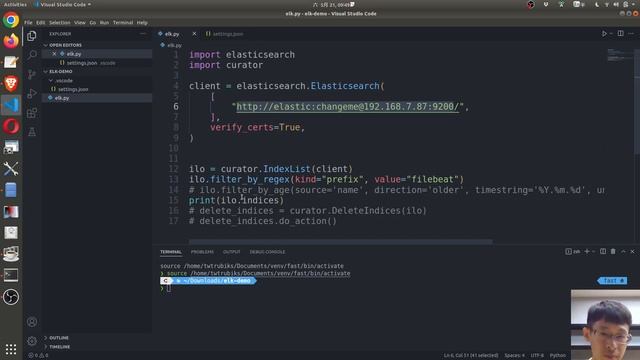
Task: Click the editor horizontal scrollbar
Action: coord(340,241)
